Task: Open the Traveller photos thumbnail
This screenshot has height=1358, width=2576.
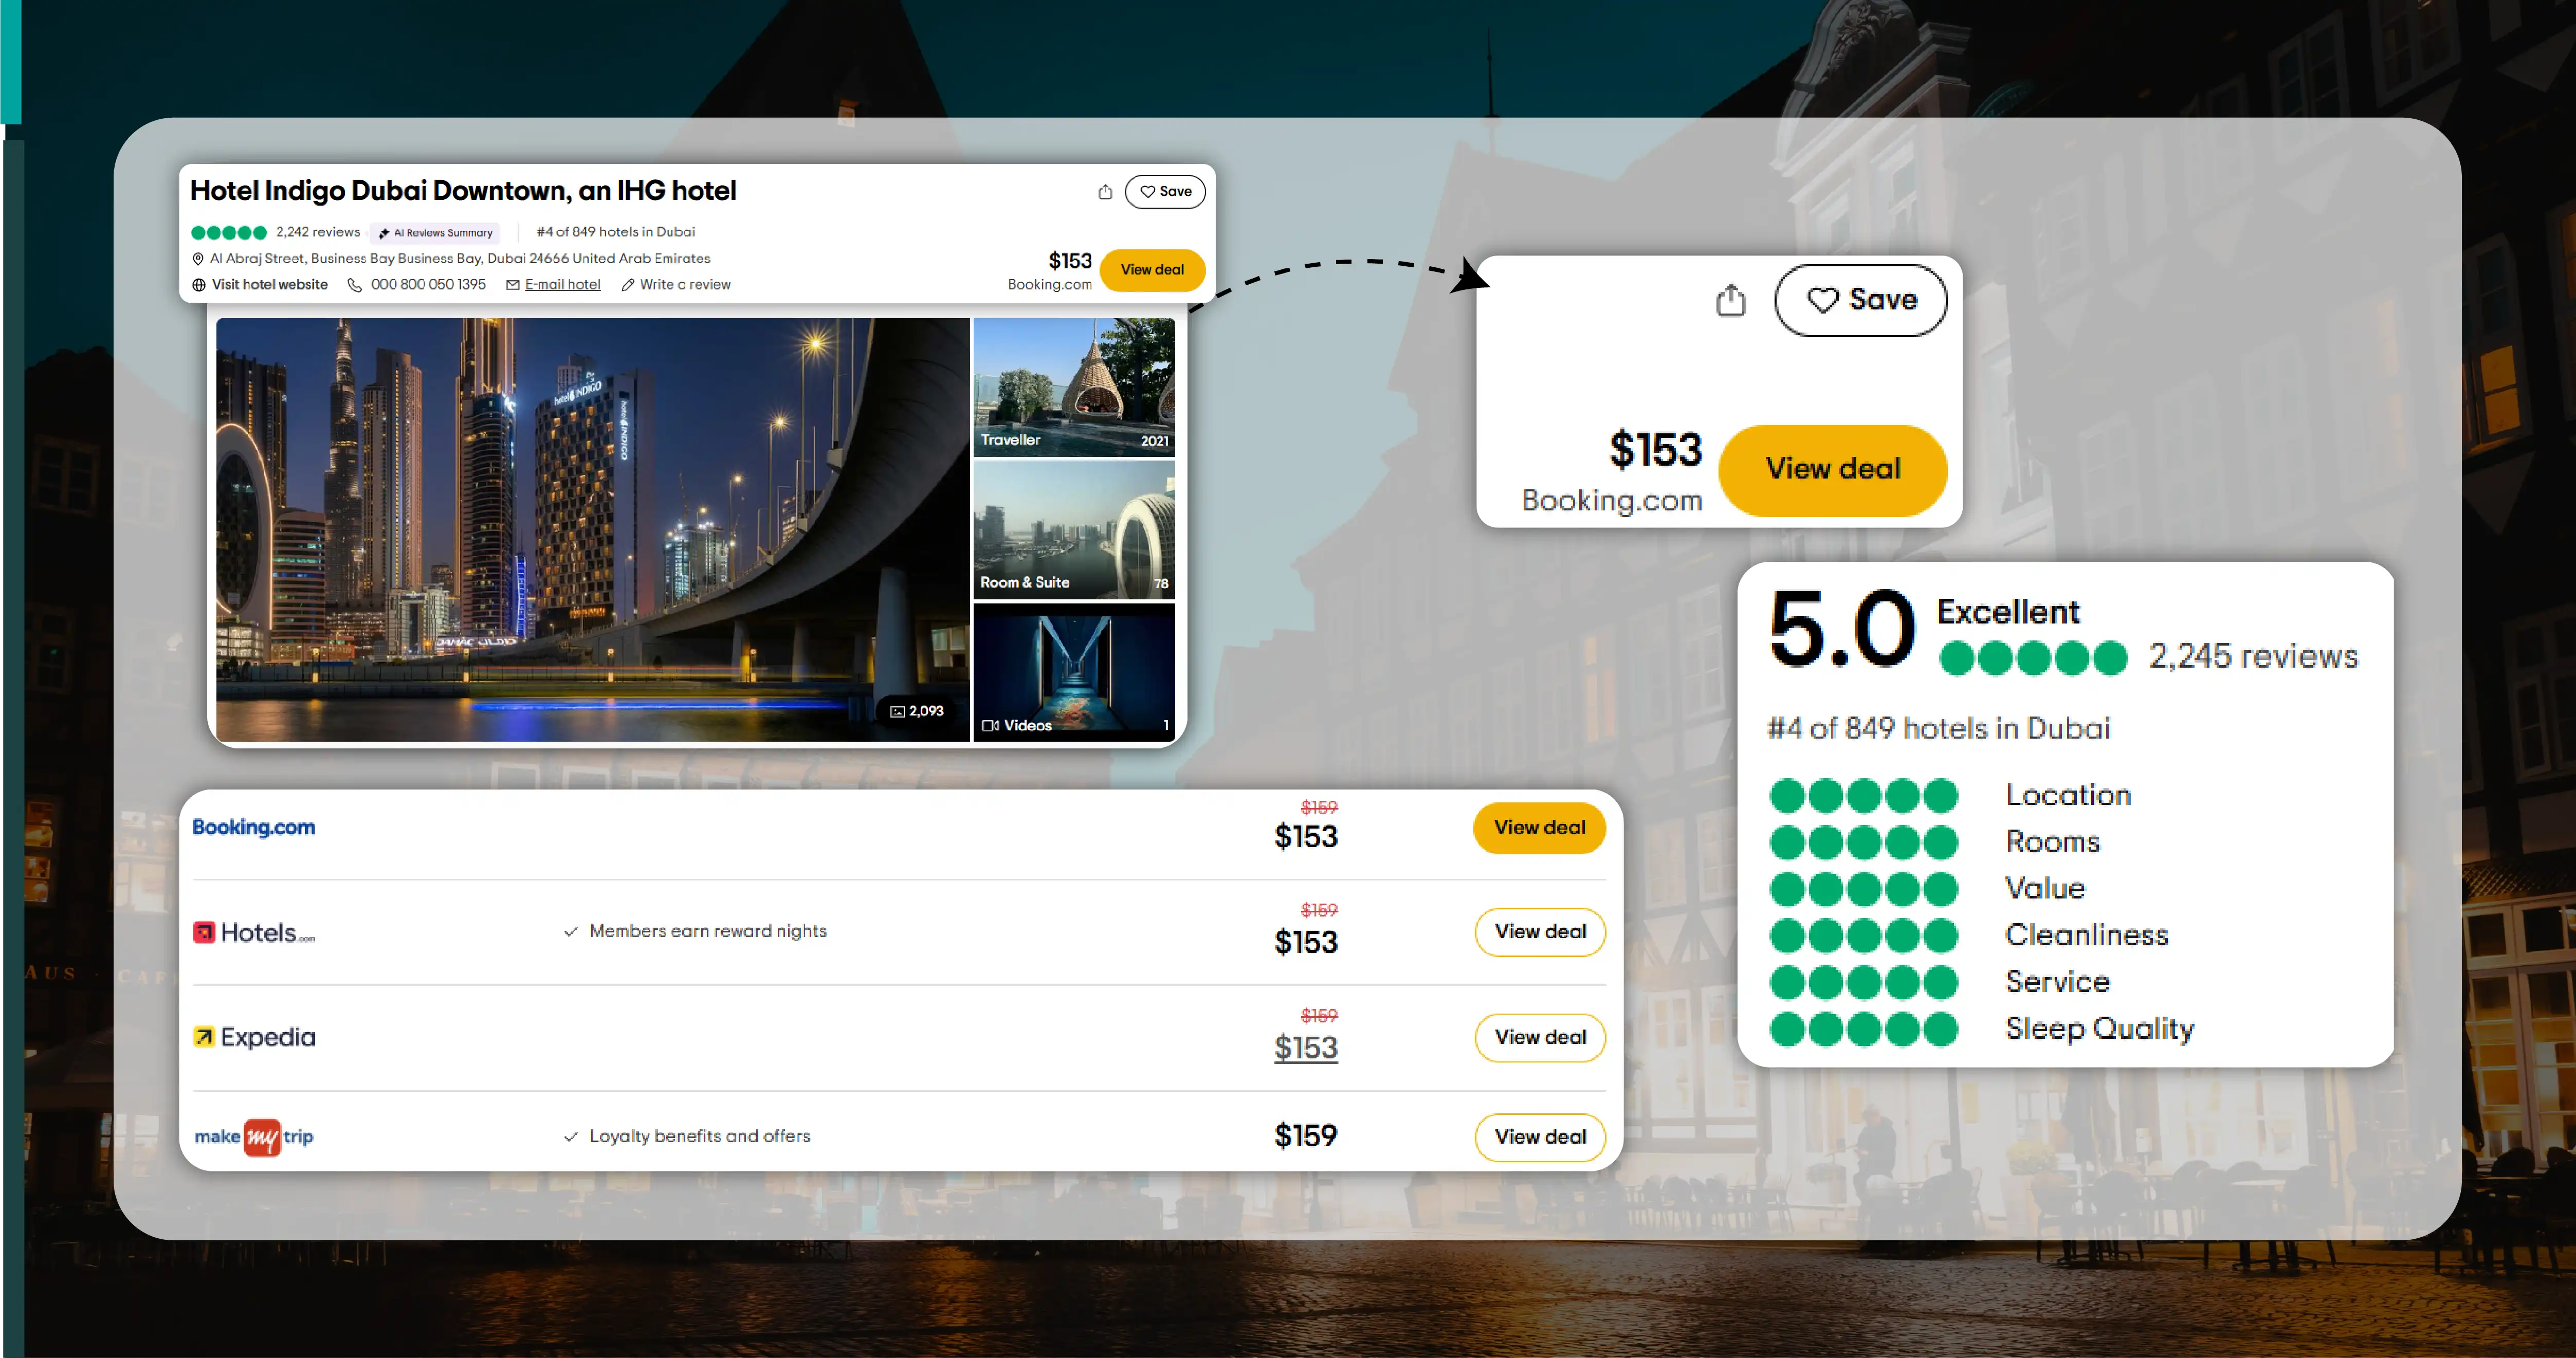Action: tap(1074, 387)
